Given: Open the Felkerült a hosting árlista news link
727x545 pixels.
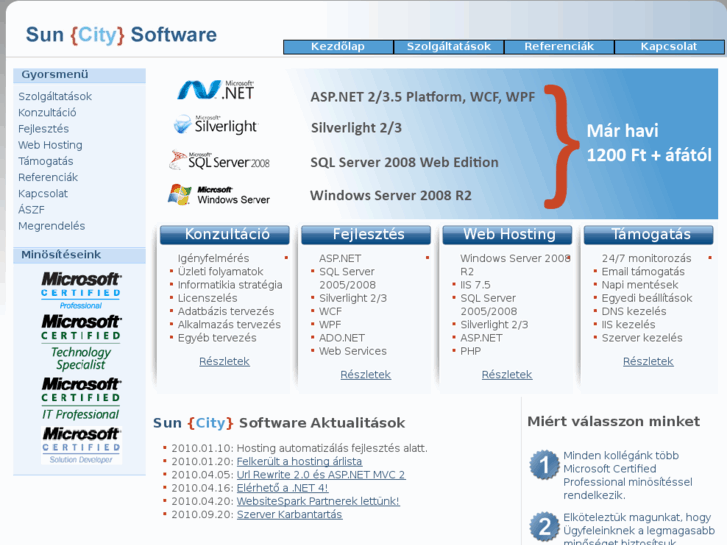Looking at the screenshot, I should [x=299, y=462].
